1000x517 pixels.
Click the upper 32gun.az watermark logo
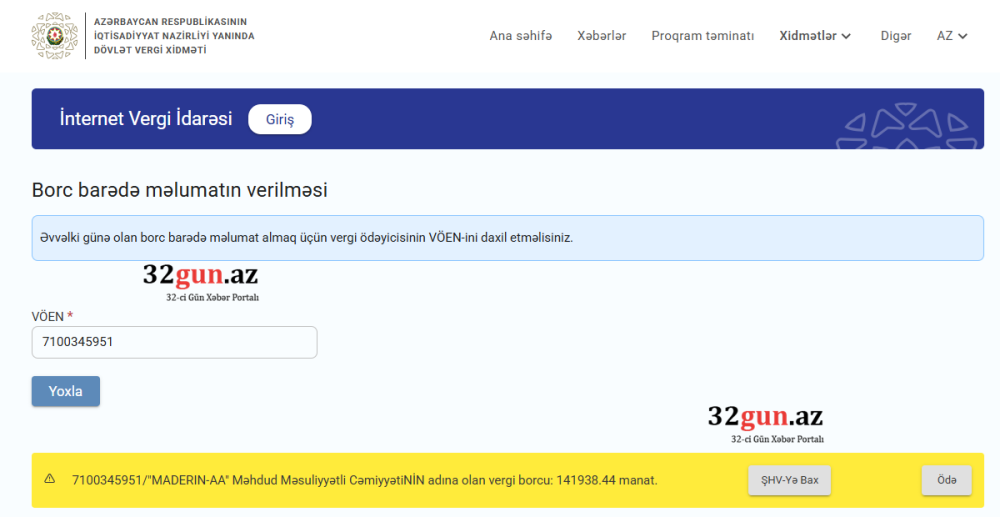(200, 281)
